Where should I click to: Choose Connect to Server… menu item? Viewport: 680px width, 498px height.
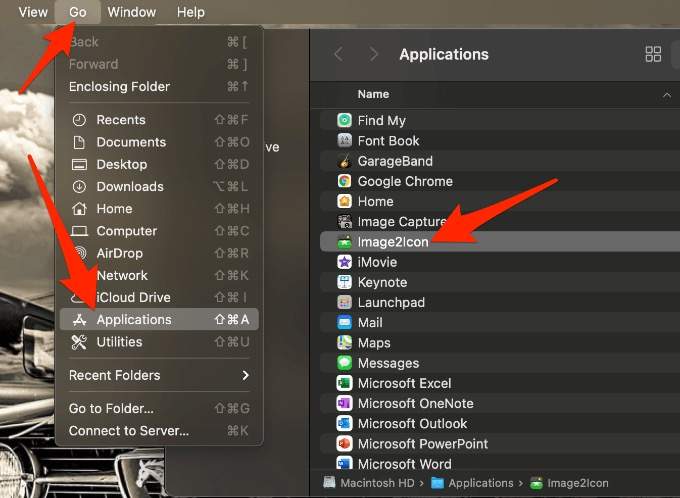159,431
